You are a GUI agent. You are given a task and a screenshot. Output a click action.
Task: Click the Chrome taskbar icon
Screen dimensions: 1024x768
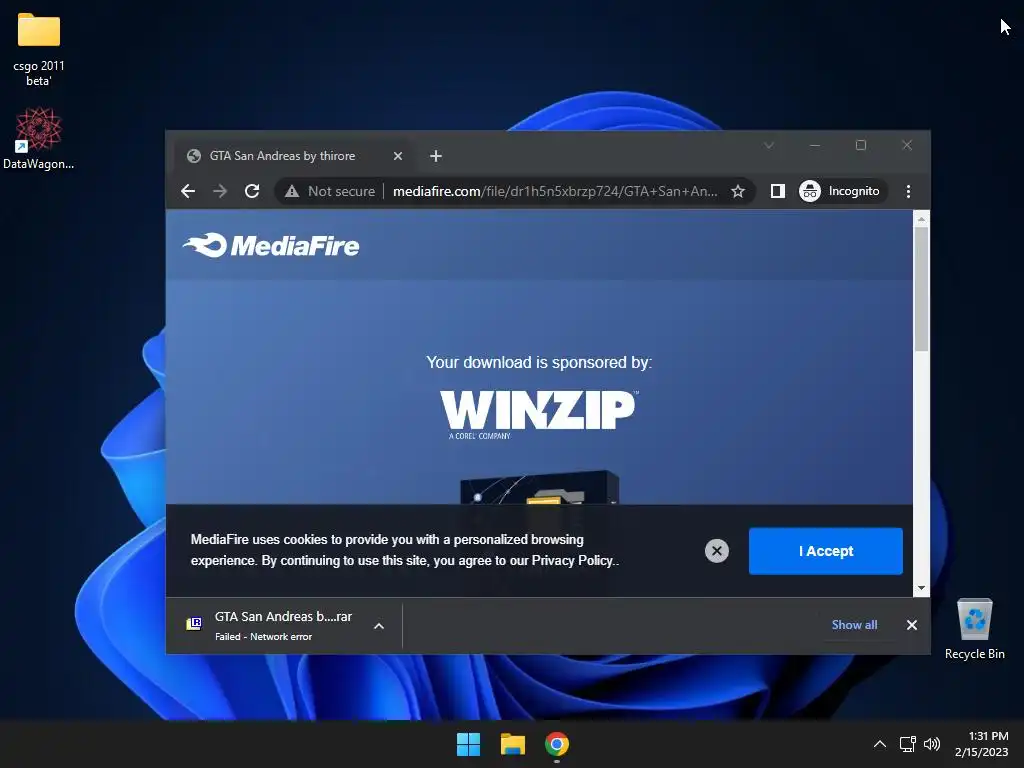tap(556, 744)
